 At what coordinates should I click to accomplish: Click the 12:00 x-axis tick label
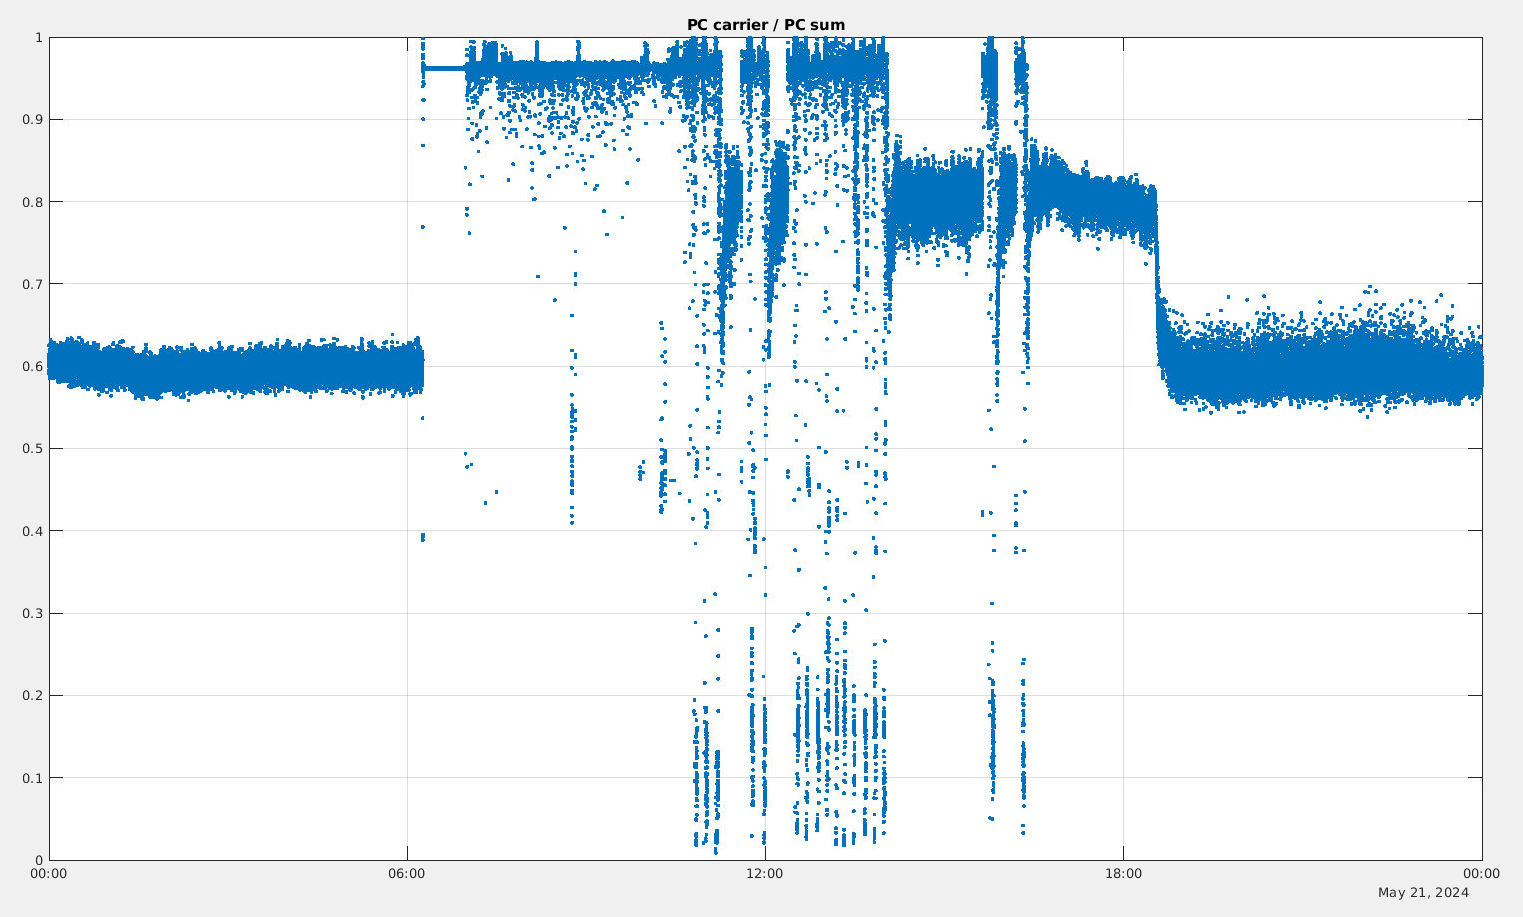pos(765,874)
